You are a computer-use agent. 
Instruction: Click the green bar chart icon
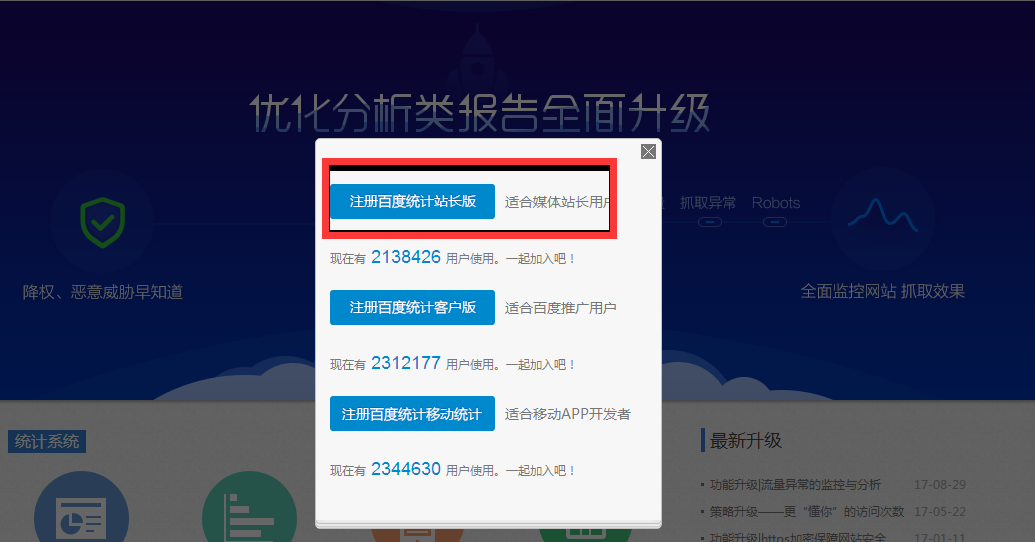(x=248, y=517)
